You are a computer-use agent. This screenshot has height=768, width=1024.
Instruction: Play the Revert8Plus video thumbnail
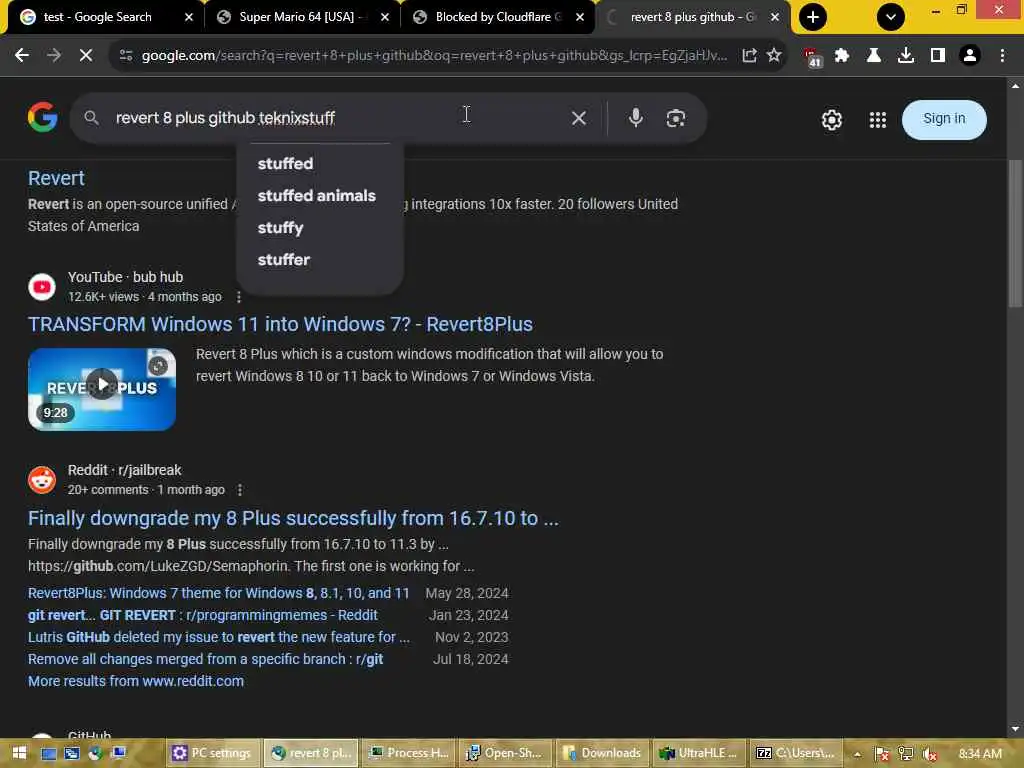[x=102, y=389]
